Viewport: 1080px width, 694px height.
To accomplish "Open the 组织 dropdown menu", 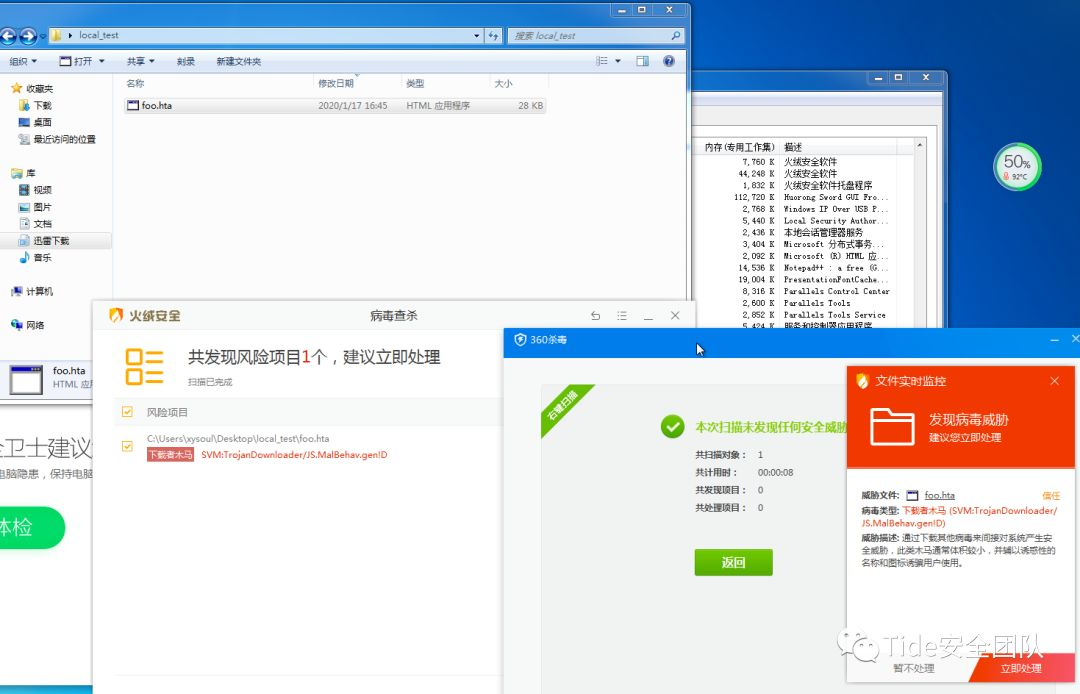I will pyautogui.click(x=23, y=61).
